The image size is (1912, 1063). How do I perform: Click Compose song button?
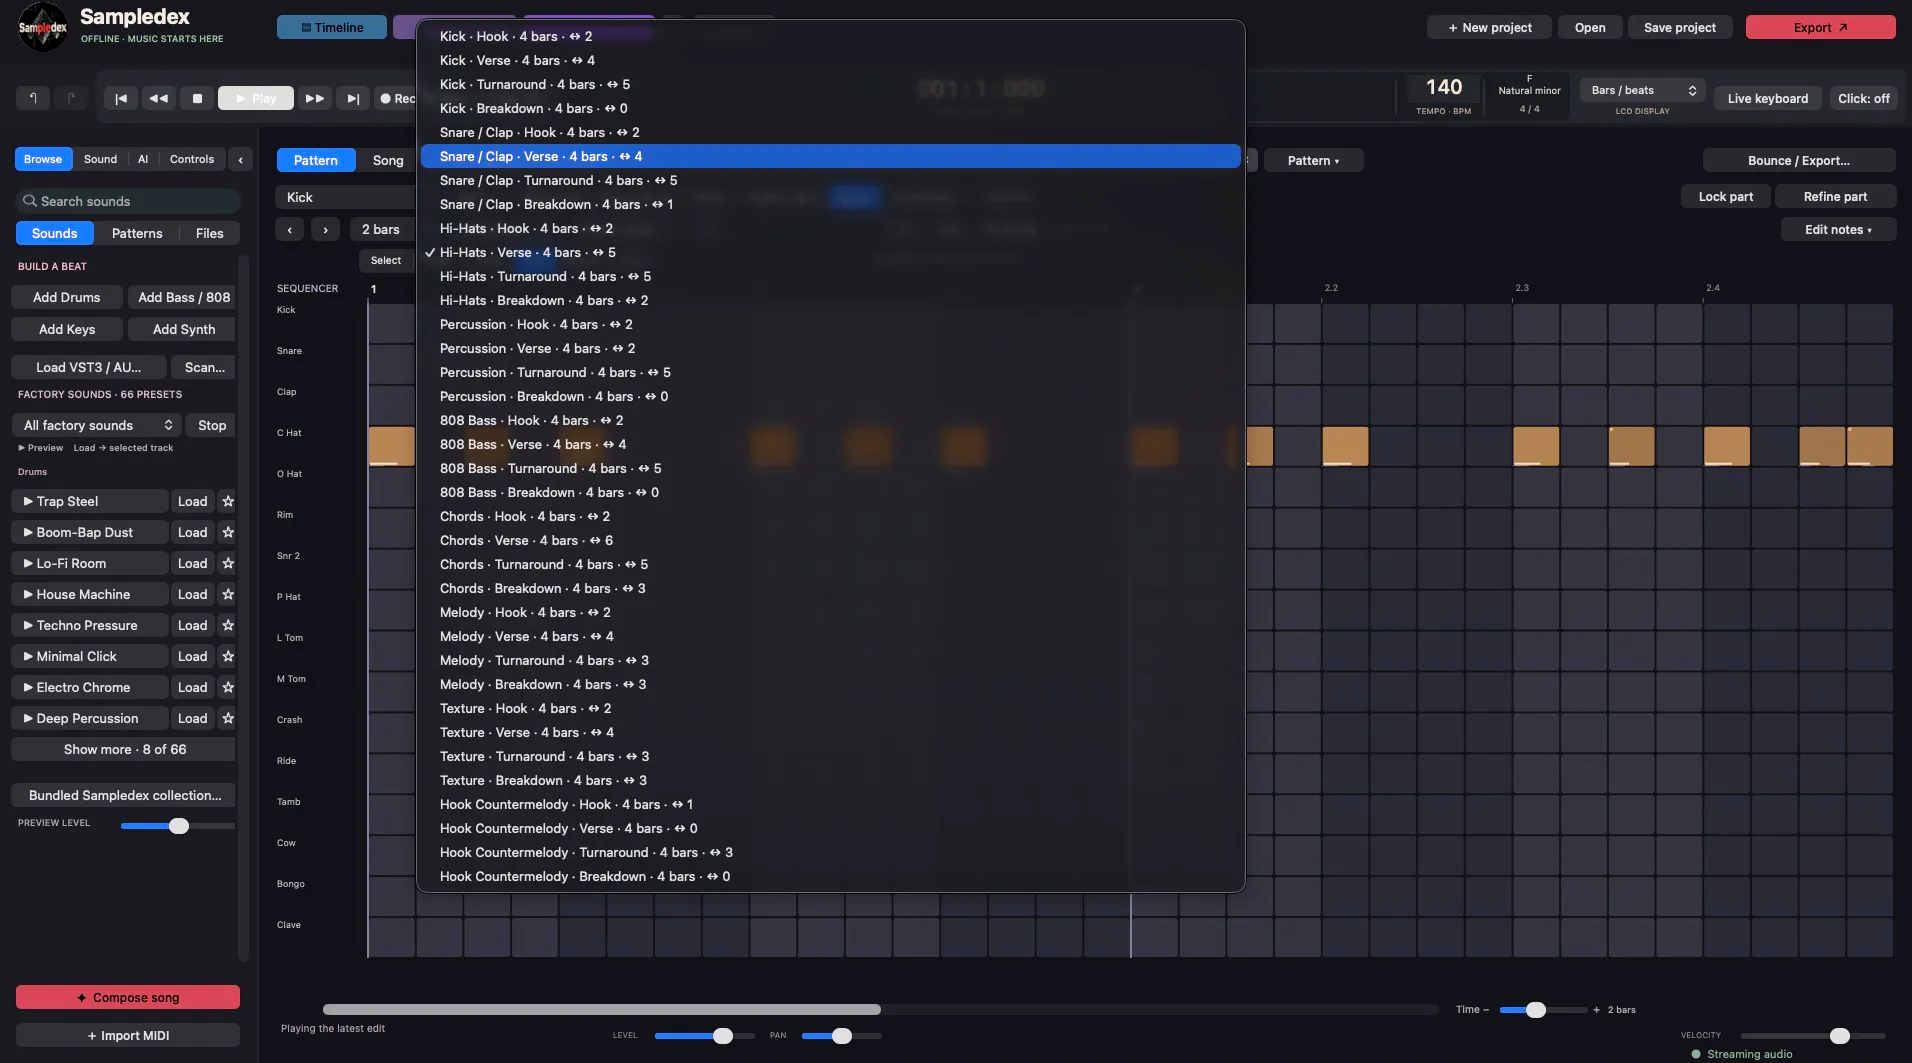[128, 997]
